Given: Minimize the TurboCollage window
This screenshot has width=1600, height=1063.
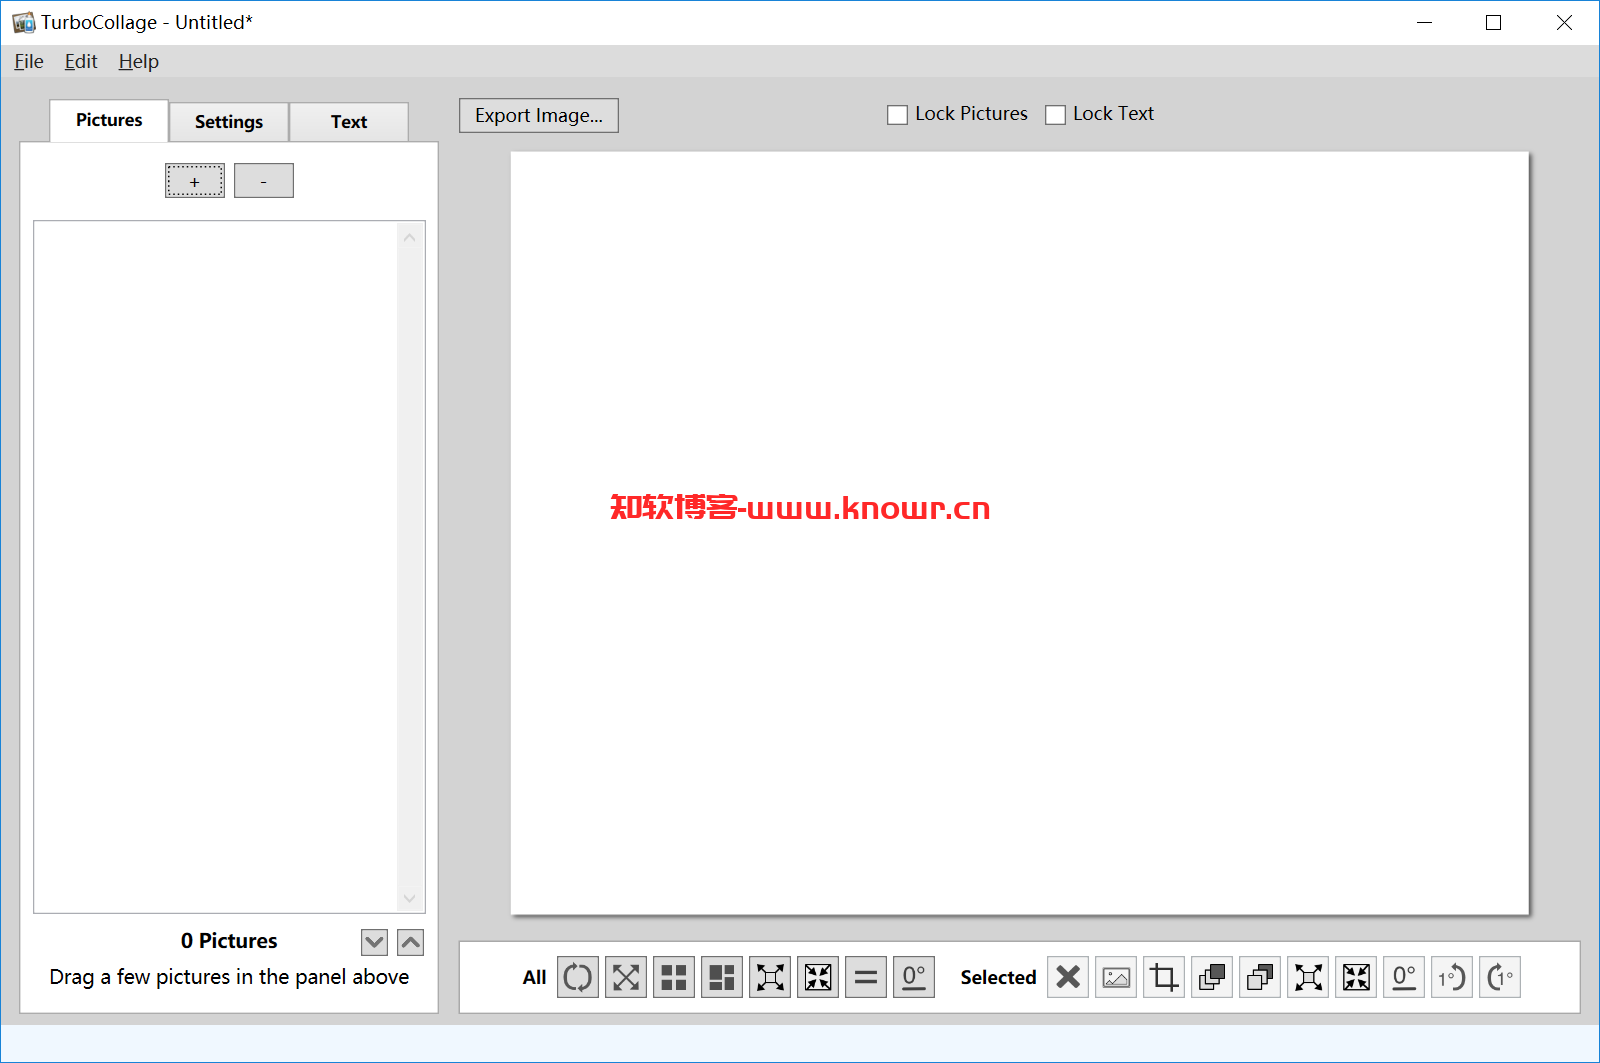Looking at the screenshot, I should 1425,22.
